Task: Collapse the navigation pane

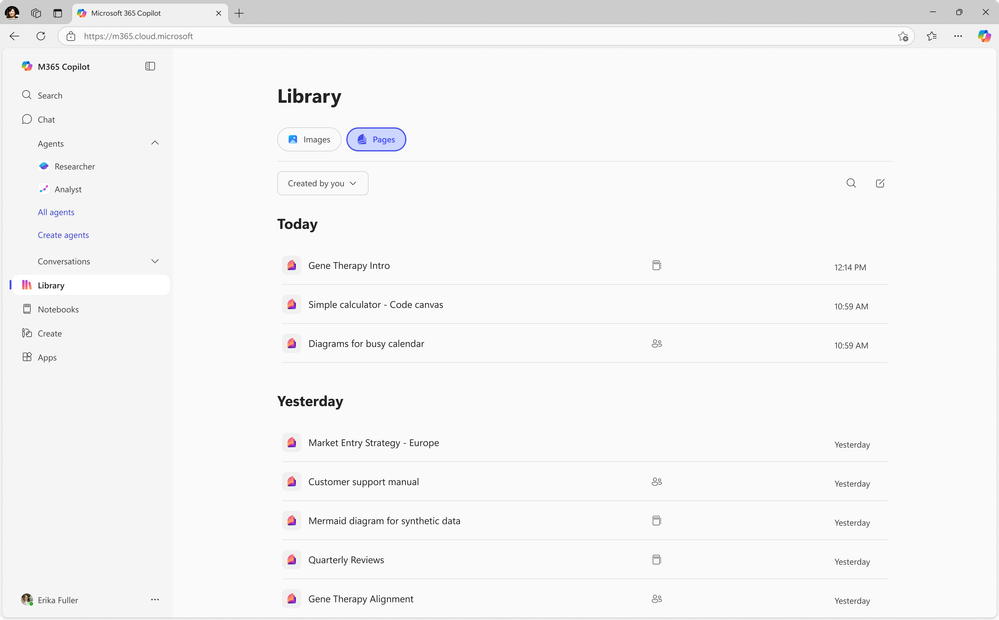Action: (x=150, y=66)
